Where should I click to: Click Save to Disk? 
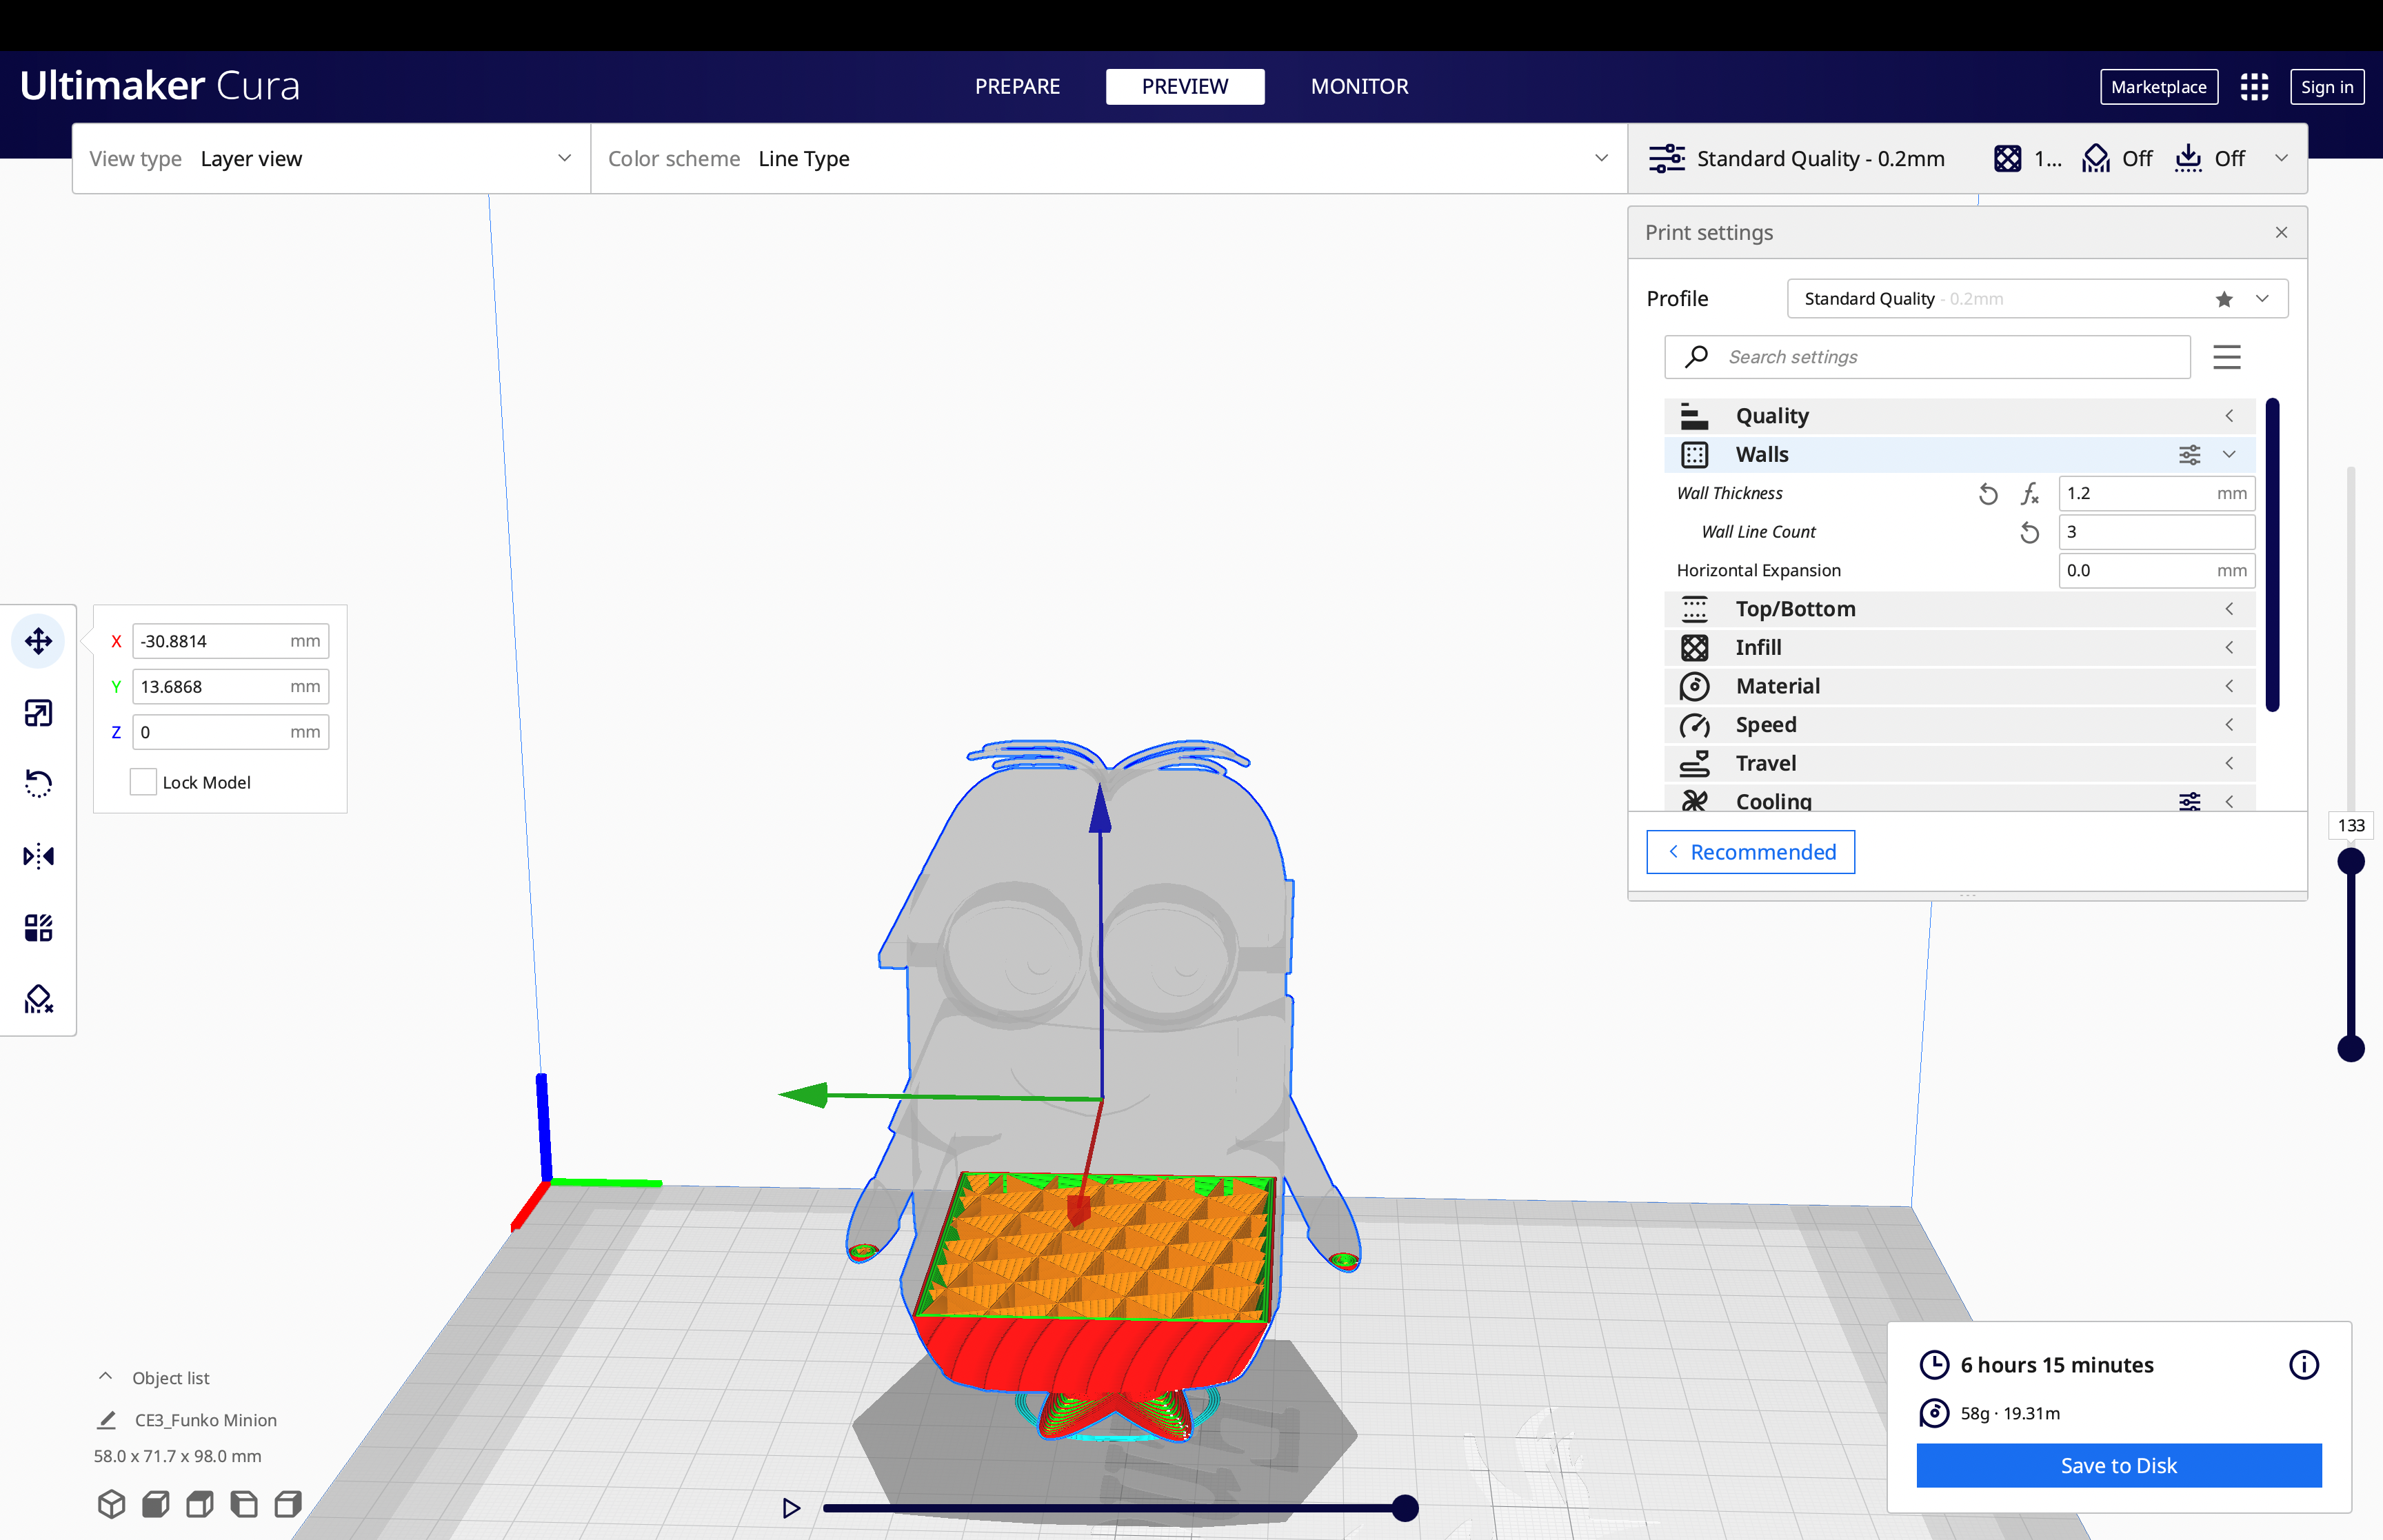(x=2118, y=1465)
